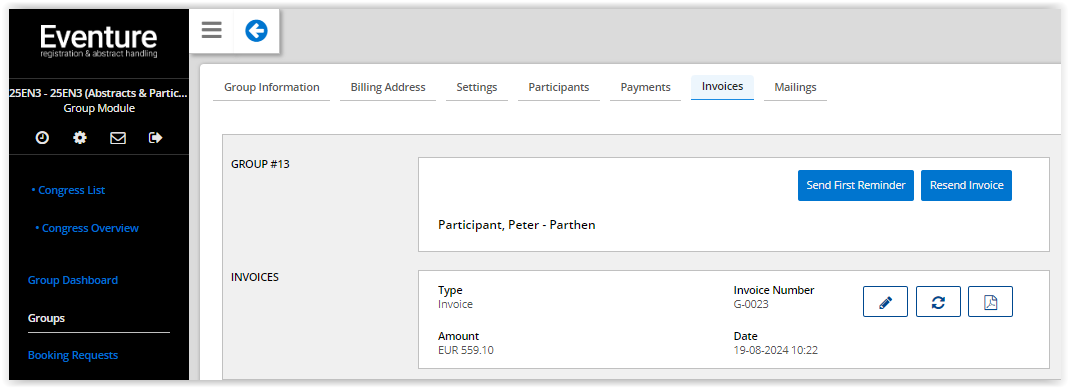Open the settings gear icon
1069x388 pixels.
tap(80, 138)
